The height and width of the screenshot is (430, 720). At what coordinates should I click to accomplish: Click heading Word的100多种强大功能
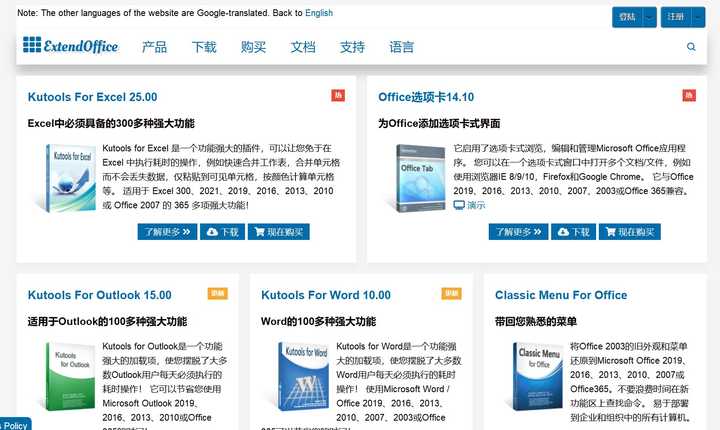pos(318,321)
